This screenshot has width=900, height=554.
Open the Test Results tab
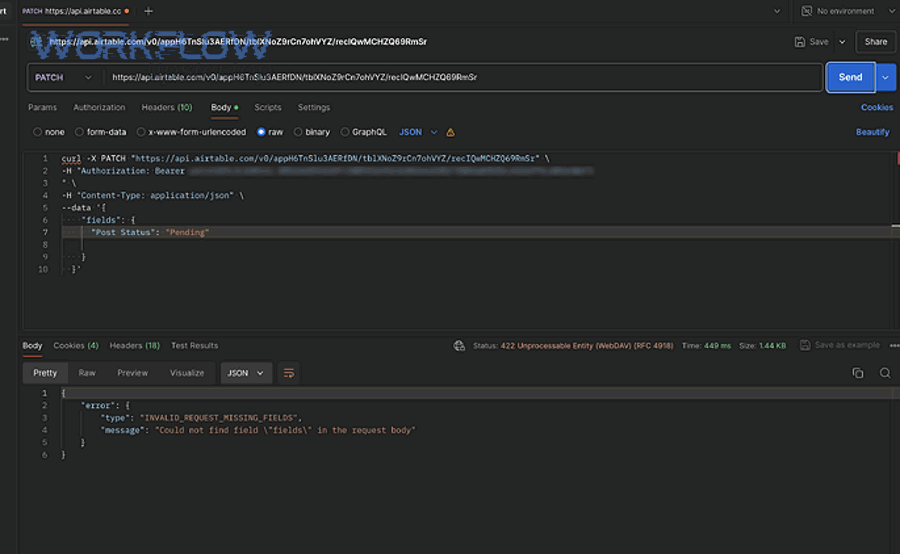194,346
